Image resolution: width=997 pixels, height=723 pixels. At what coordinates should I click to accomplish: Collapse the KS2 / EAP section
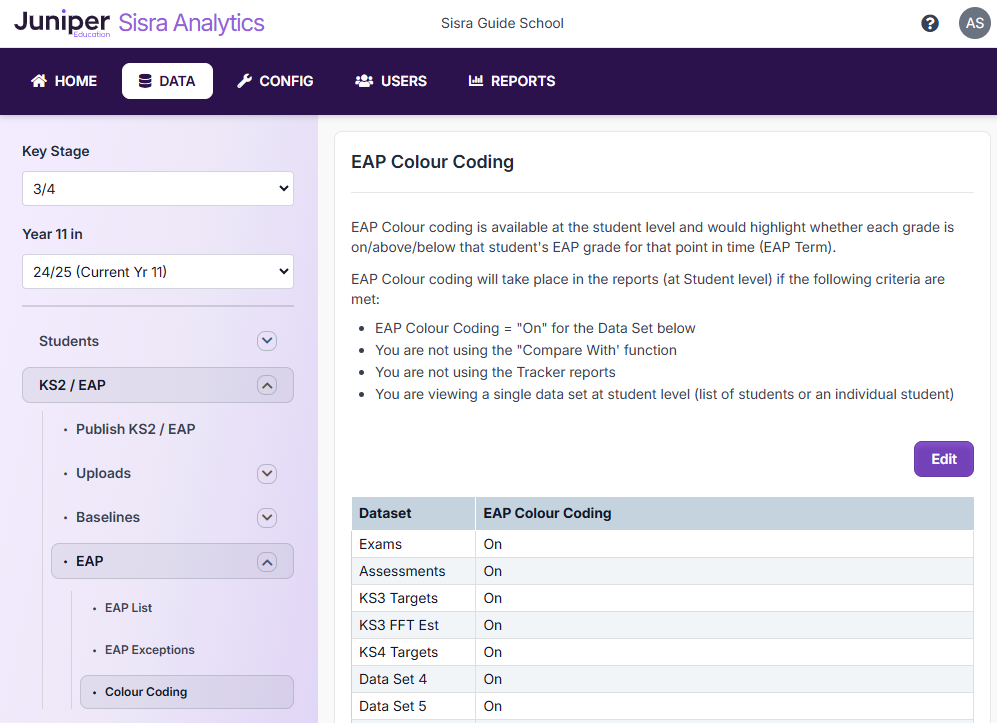[266, 385]
